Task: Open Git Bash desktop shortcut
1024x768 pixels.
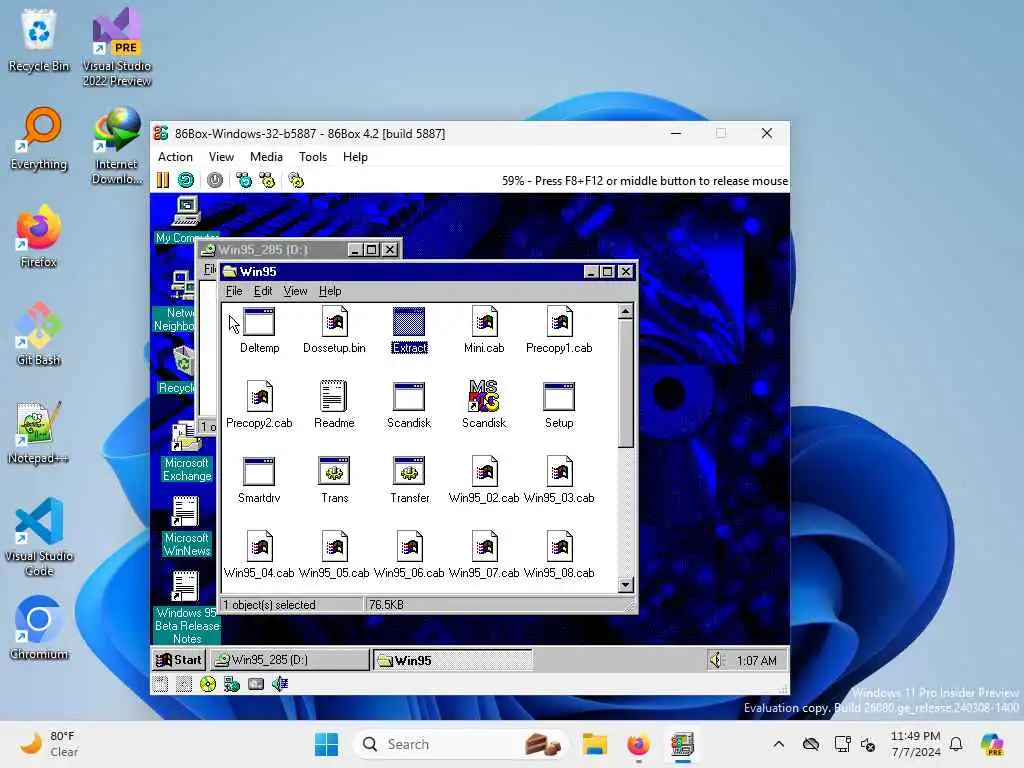Action: click(x=39, y=334)
